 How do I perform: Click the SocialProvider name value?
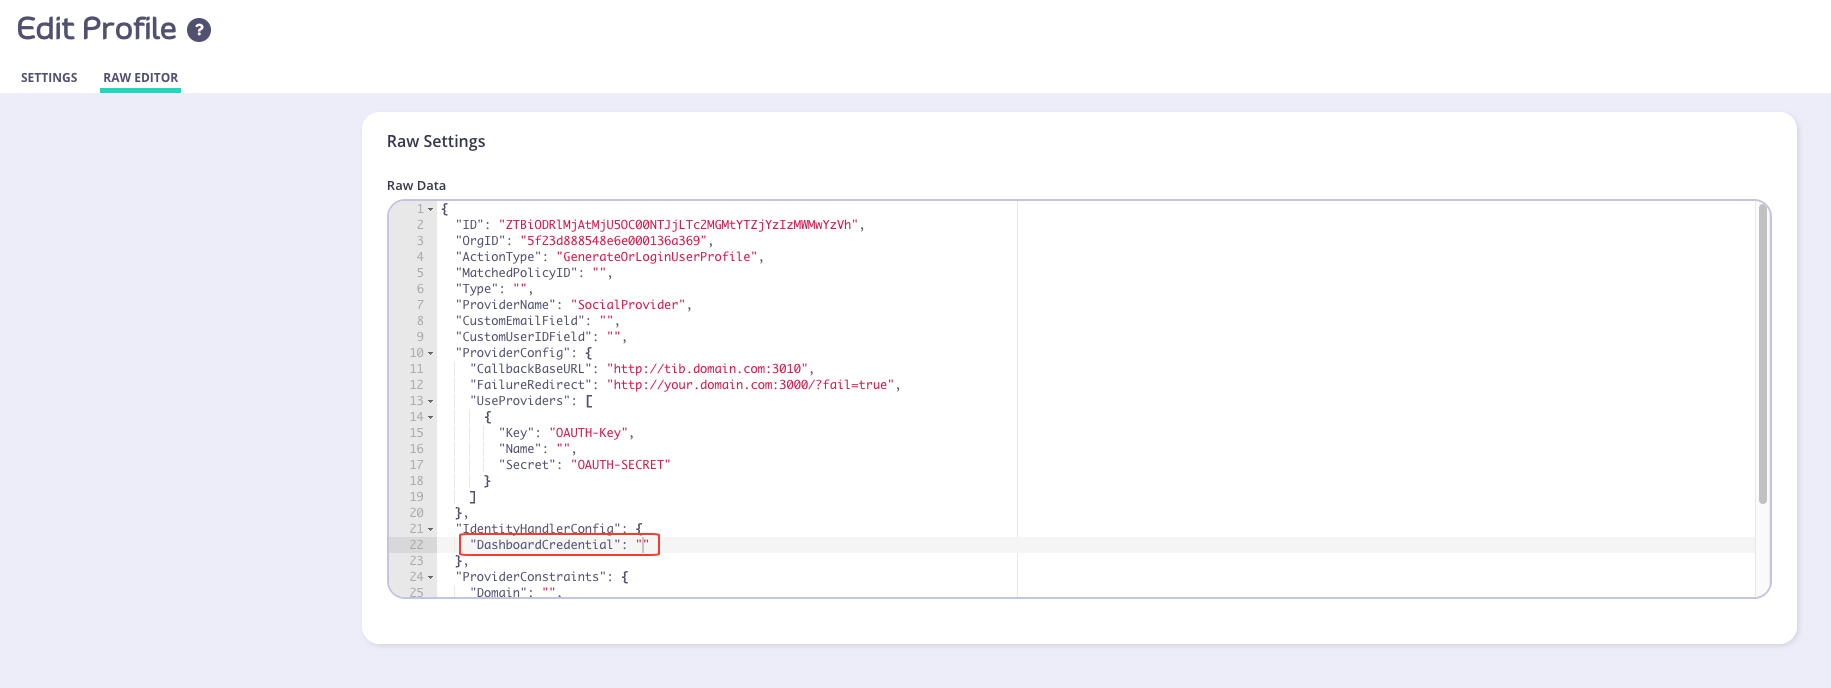pos(628,305)
